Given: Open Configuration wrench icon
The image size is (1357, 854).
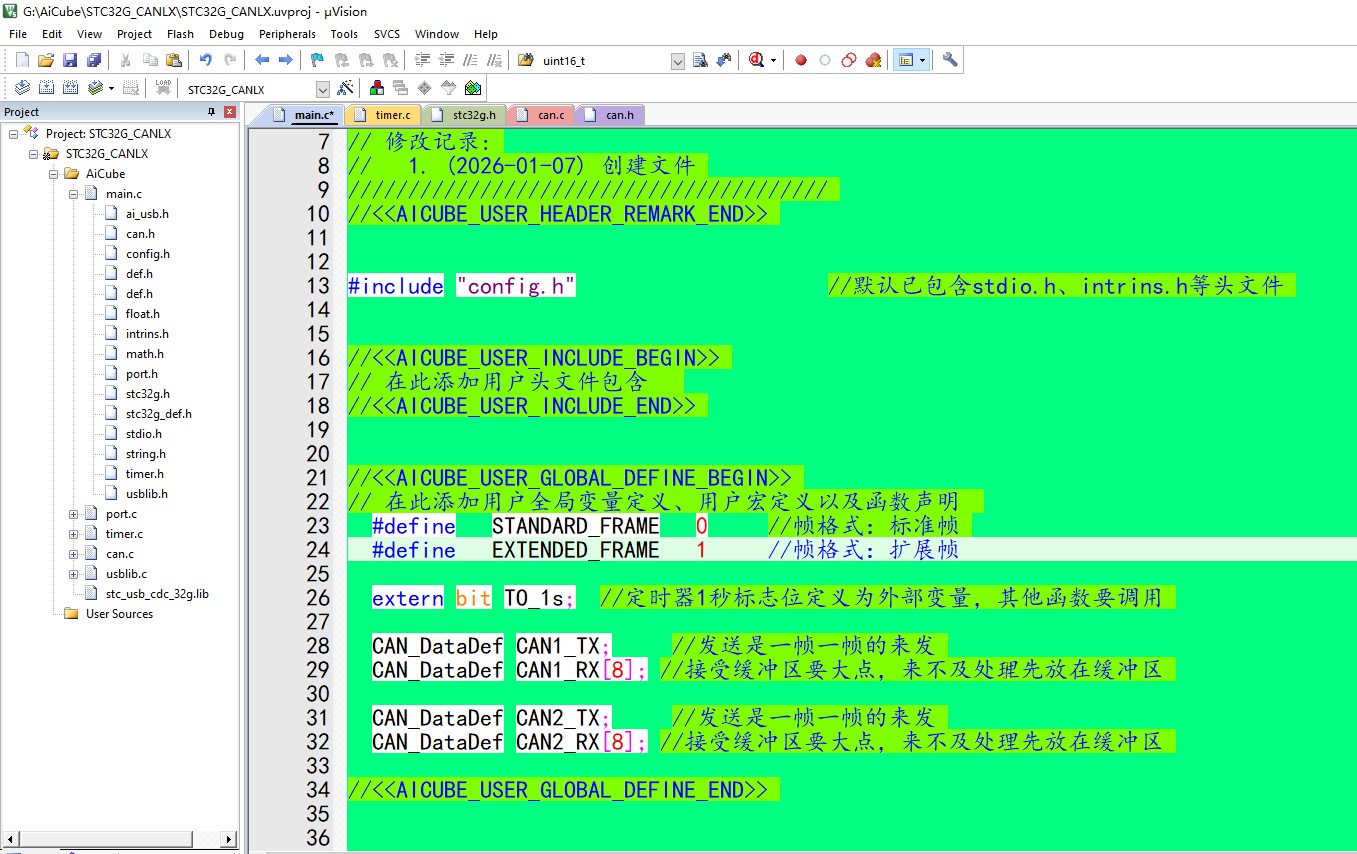Looking at the screenshot, I should 950,60.
